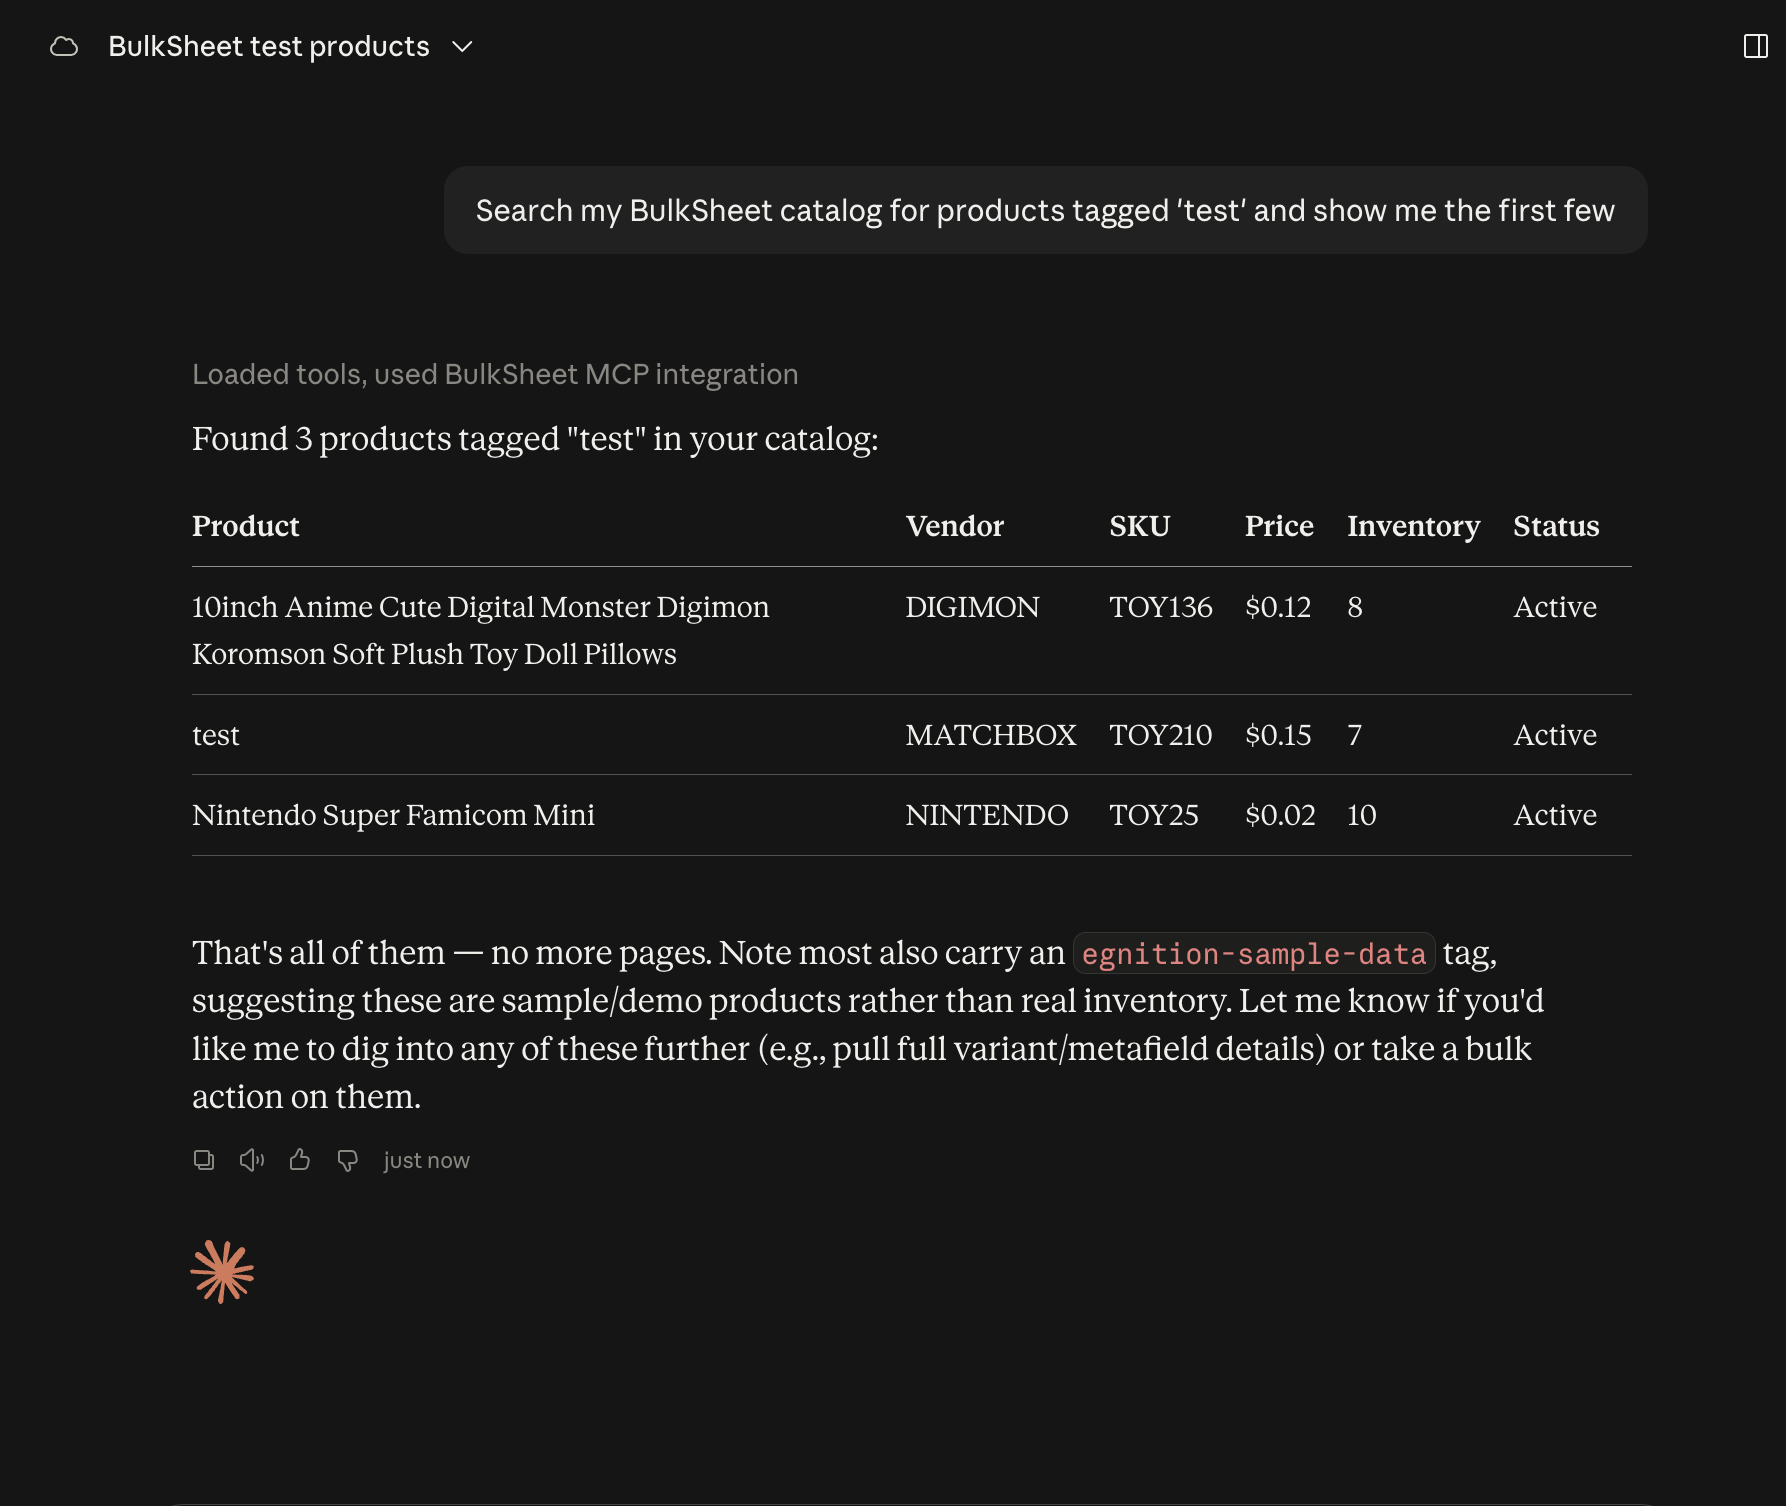Click the 'just now' timestamp
This screenshot has width=1786, height=1506.
(426, 1160)
